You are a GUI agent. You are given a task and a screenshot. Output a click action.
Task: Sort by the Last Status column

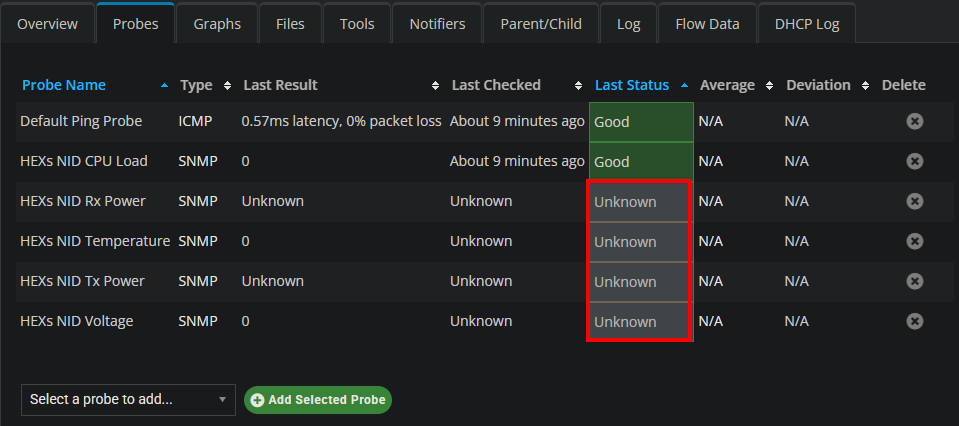tap(632, 85)
